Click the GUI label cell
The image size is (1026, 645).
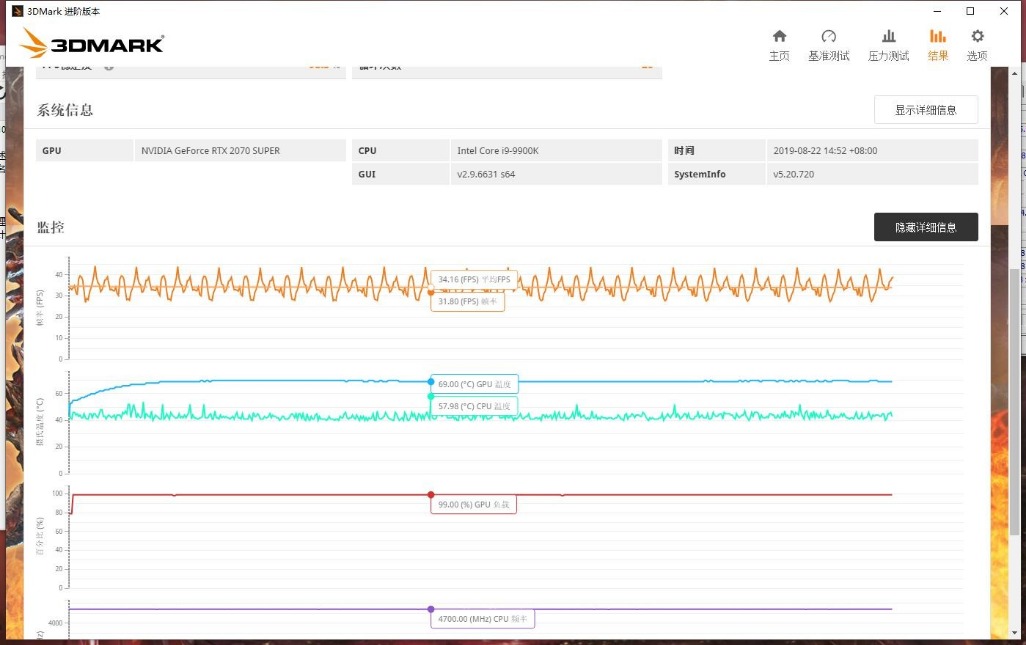point(400,174)
